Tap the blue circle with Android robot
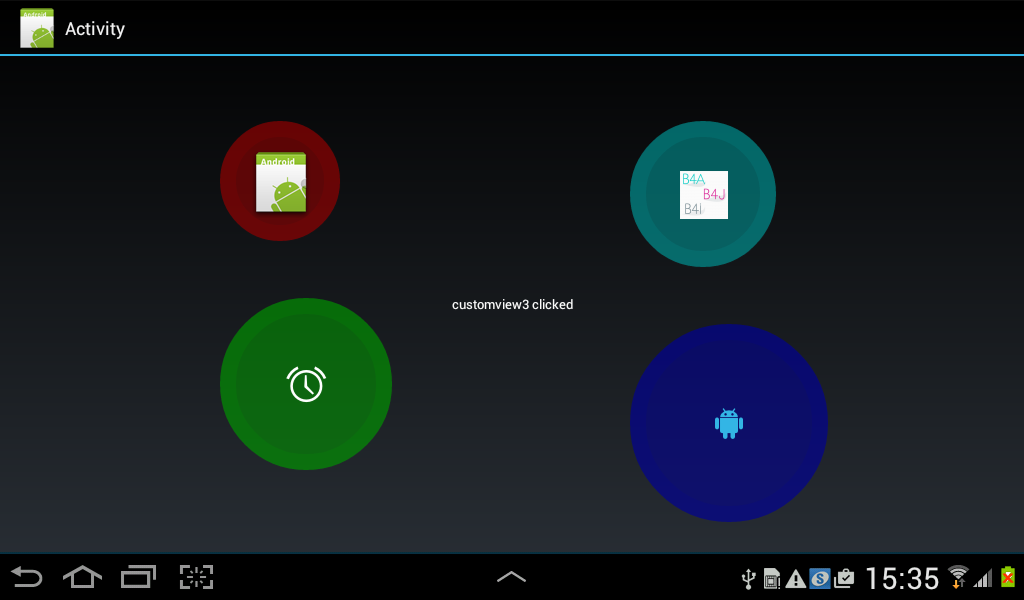1024x600 pixels. 729,423
